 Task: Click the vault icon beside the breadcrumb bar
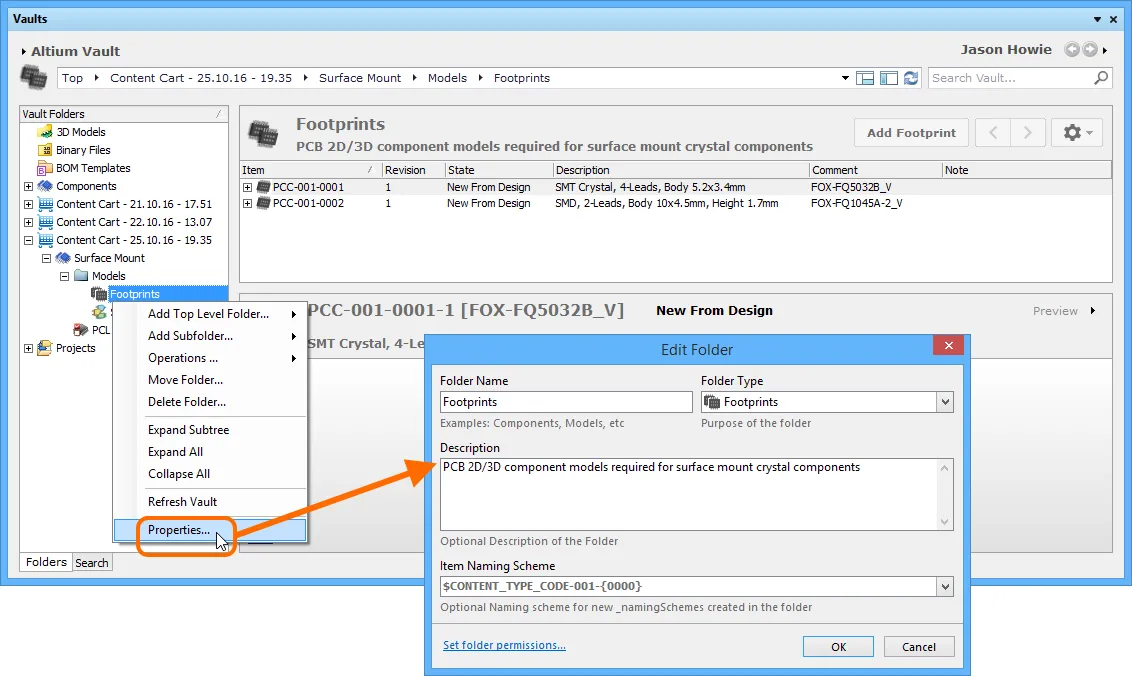(33, 77)
